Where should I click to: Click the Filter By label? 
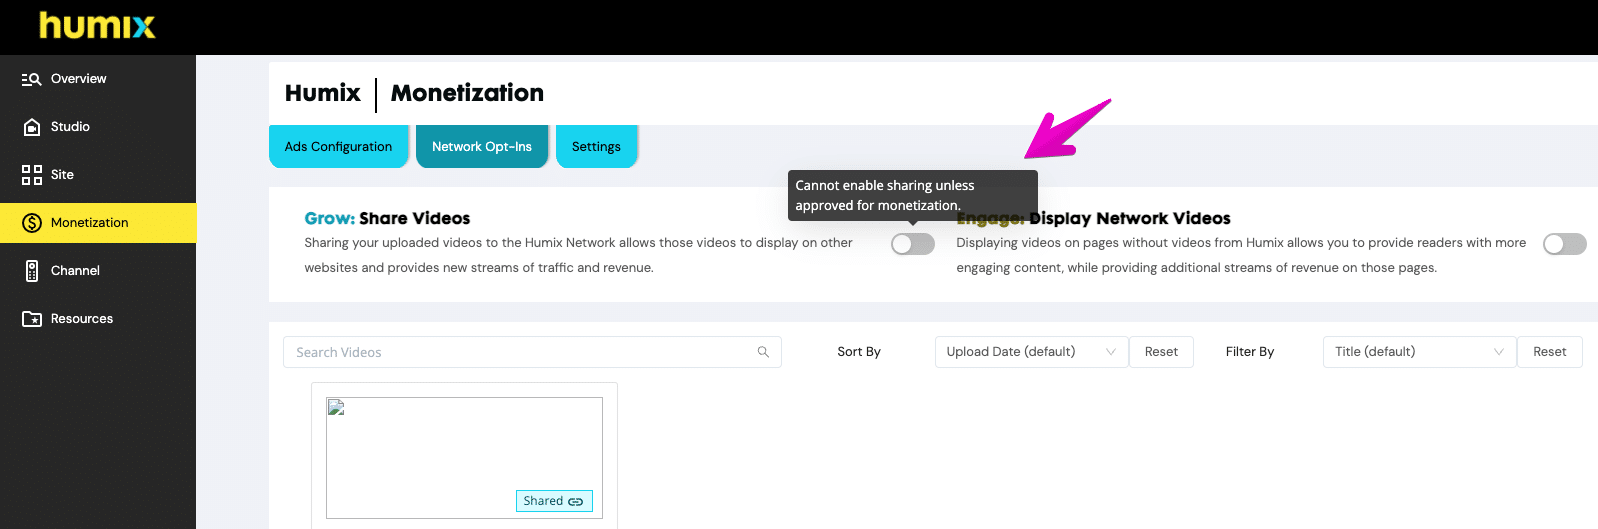(1250, 352)
